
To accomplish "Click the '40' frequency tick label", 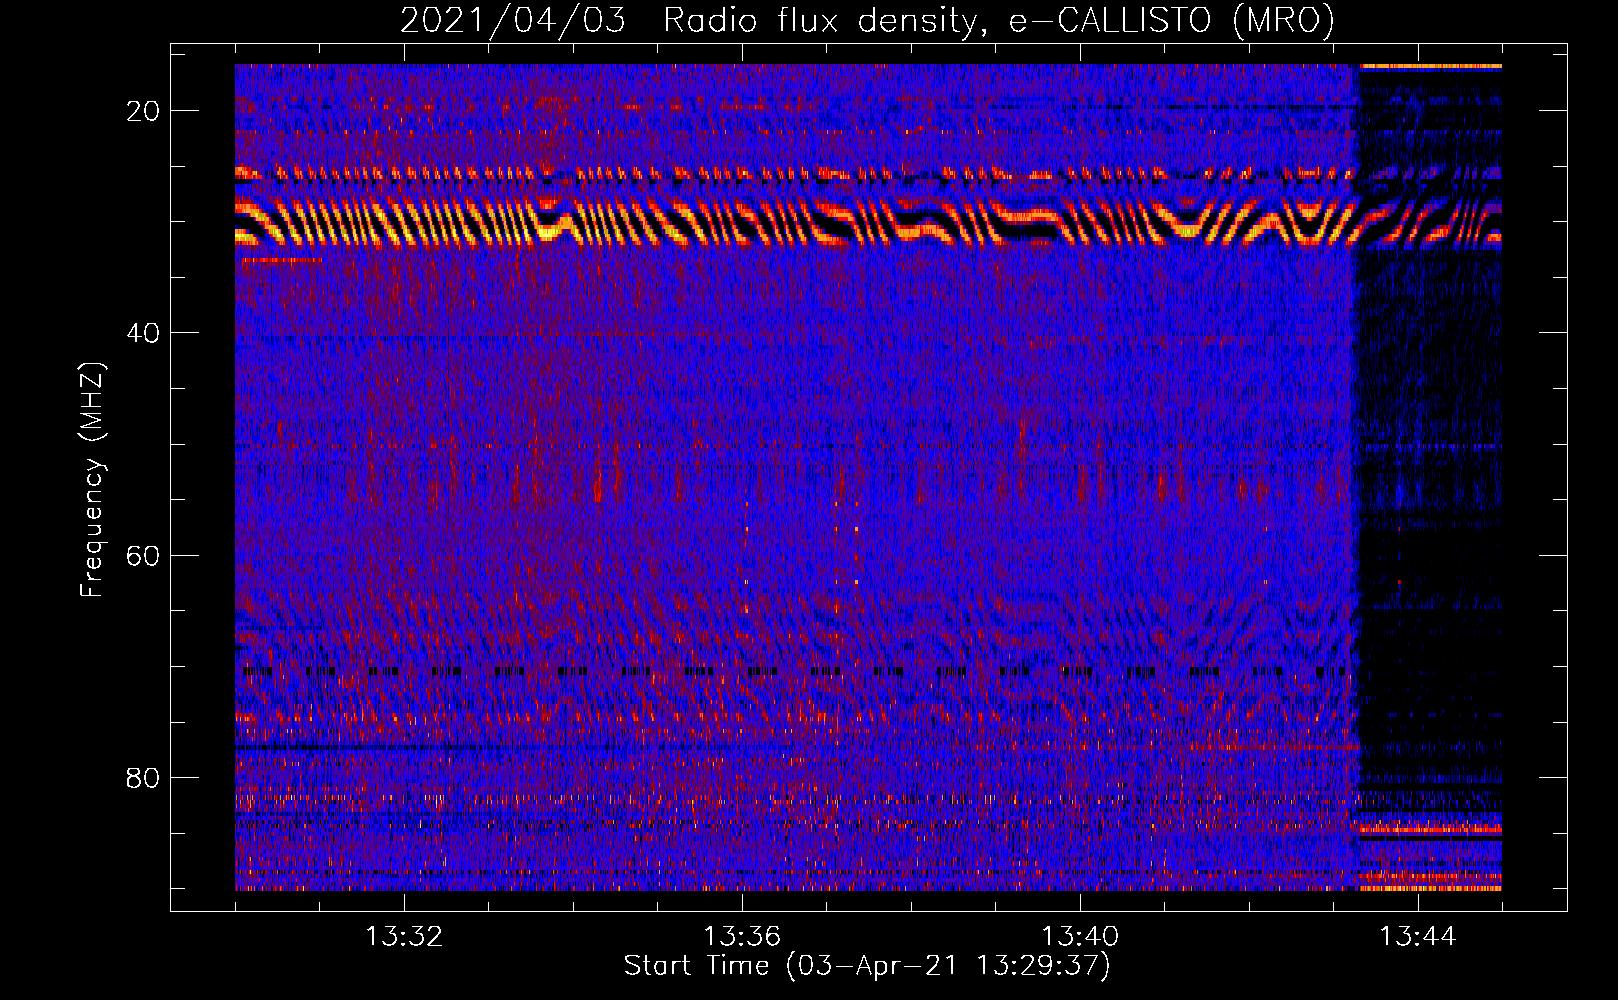I will (x=144, y=333).
